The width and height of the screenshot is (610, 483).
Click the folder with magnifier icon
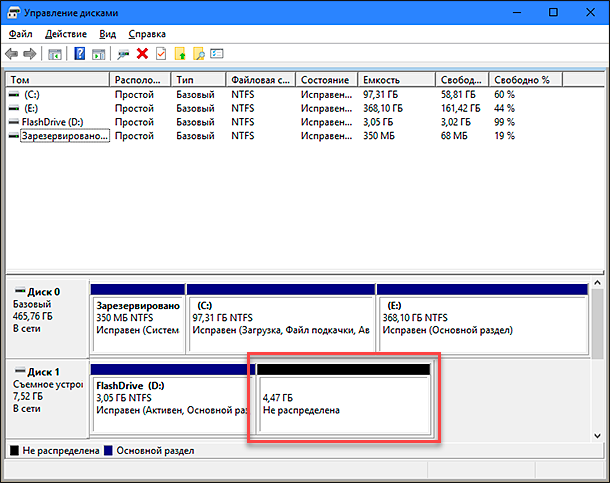pos(198,54)
